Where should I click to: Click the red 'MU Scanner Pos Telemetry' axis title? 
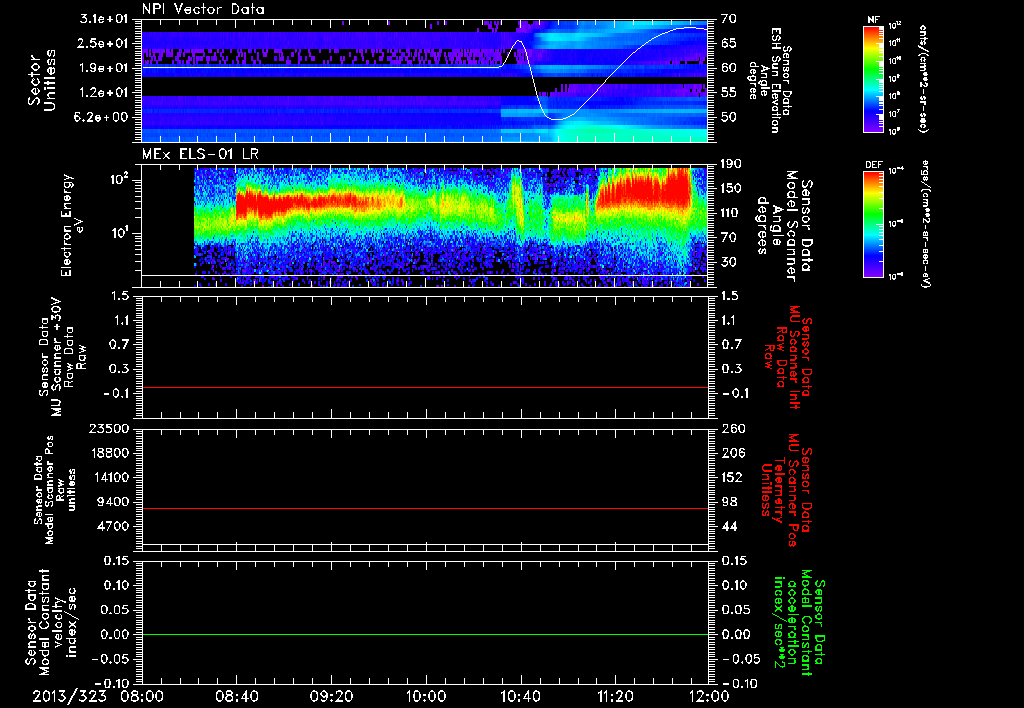tap(786, 489)
